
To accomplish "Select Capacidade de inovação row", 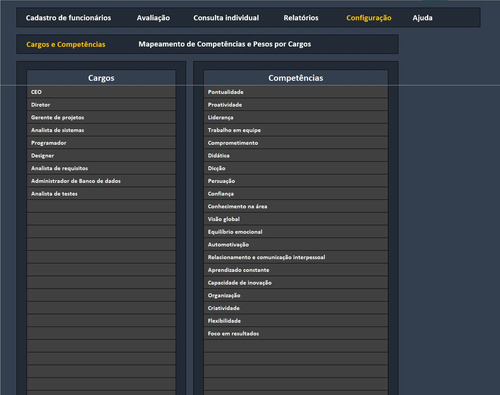I will pyautogui.click(x=296, y=282).
